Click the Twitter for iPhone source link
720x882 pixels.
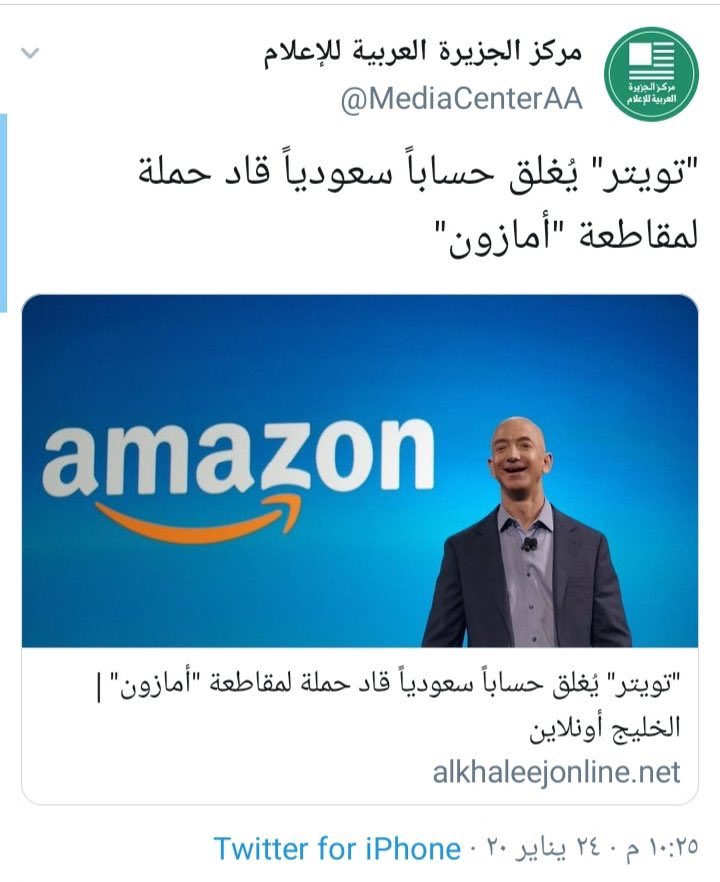click(x=338, y=848)
